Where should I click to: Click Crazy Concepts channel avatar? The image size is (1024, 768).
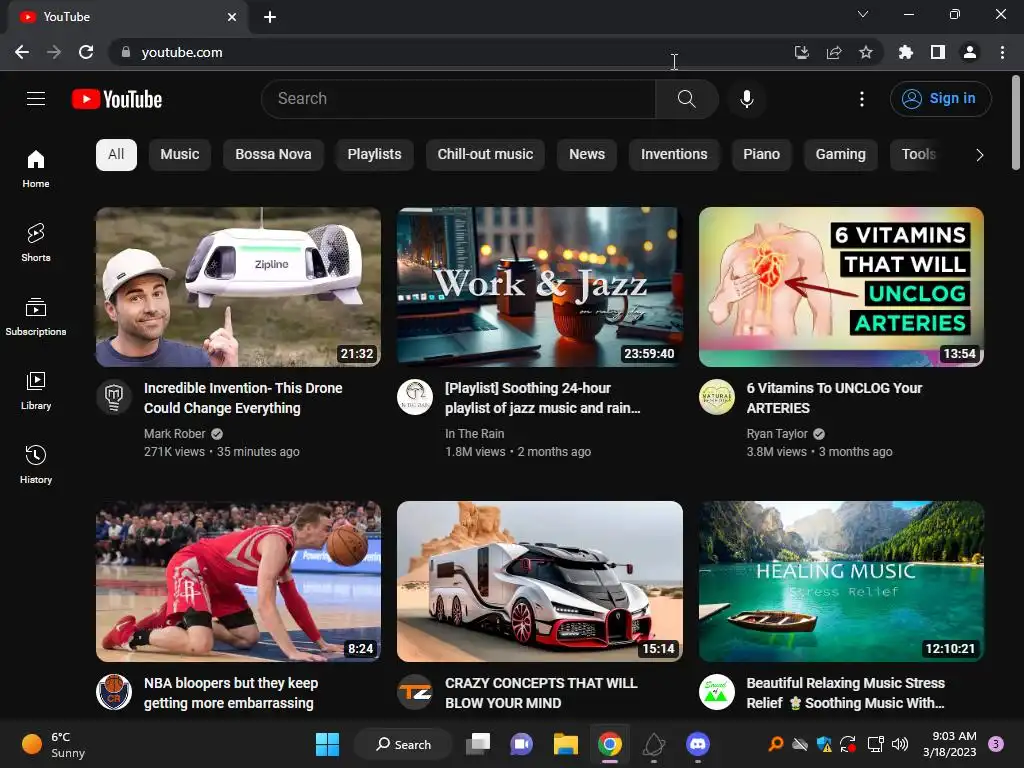415,692
